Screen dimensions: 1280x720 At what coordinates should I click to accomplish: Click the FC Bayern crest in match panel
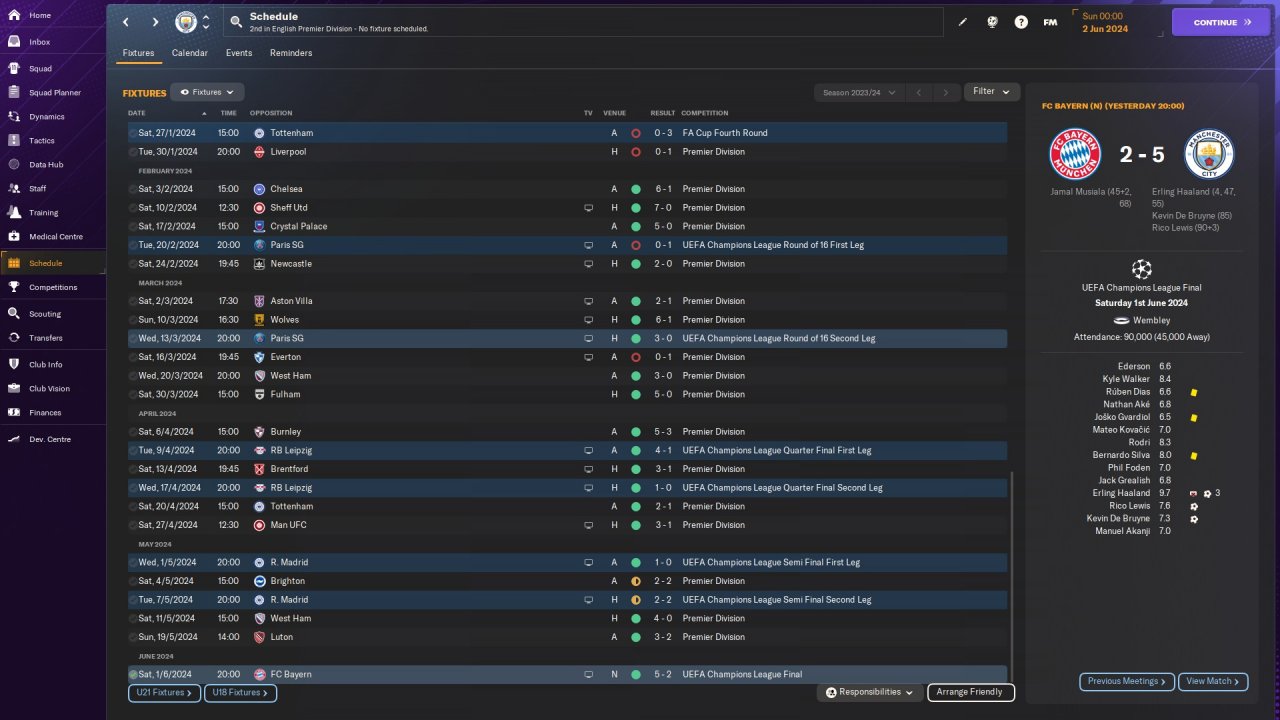pos(1074,154)
